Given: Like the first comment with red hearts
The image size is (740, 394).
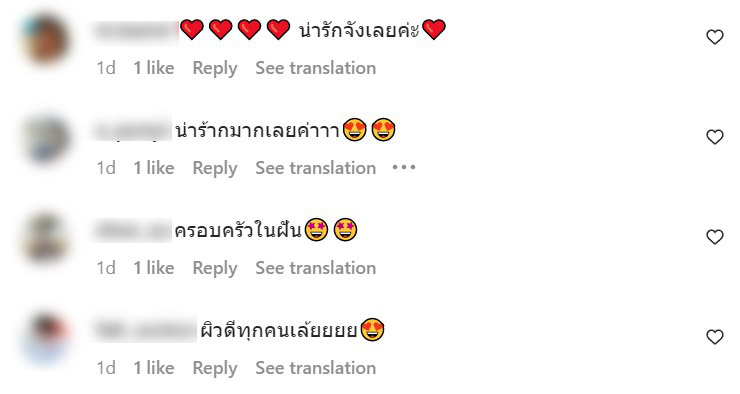Looking at the screenshot, I should pyautogui.click(x=715, y=37).
